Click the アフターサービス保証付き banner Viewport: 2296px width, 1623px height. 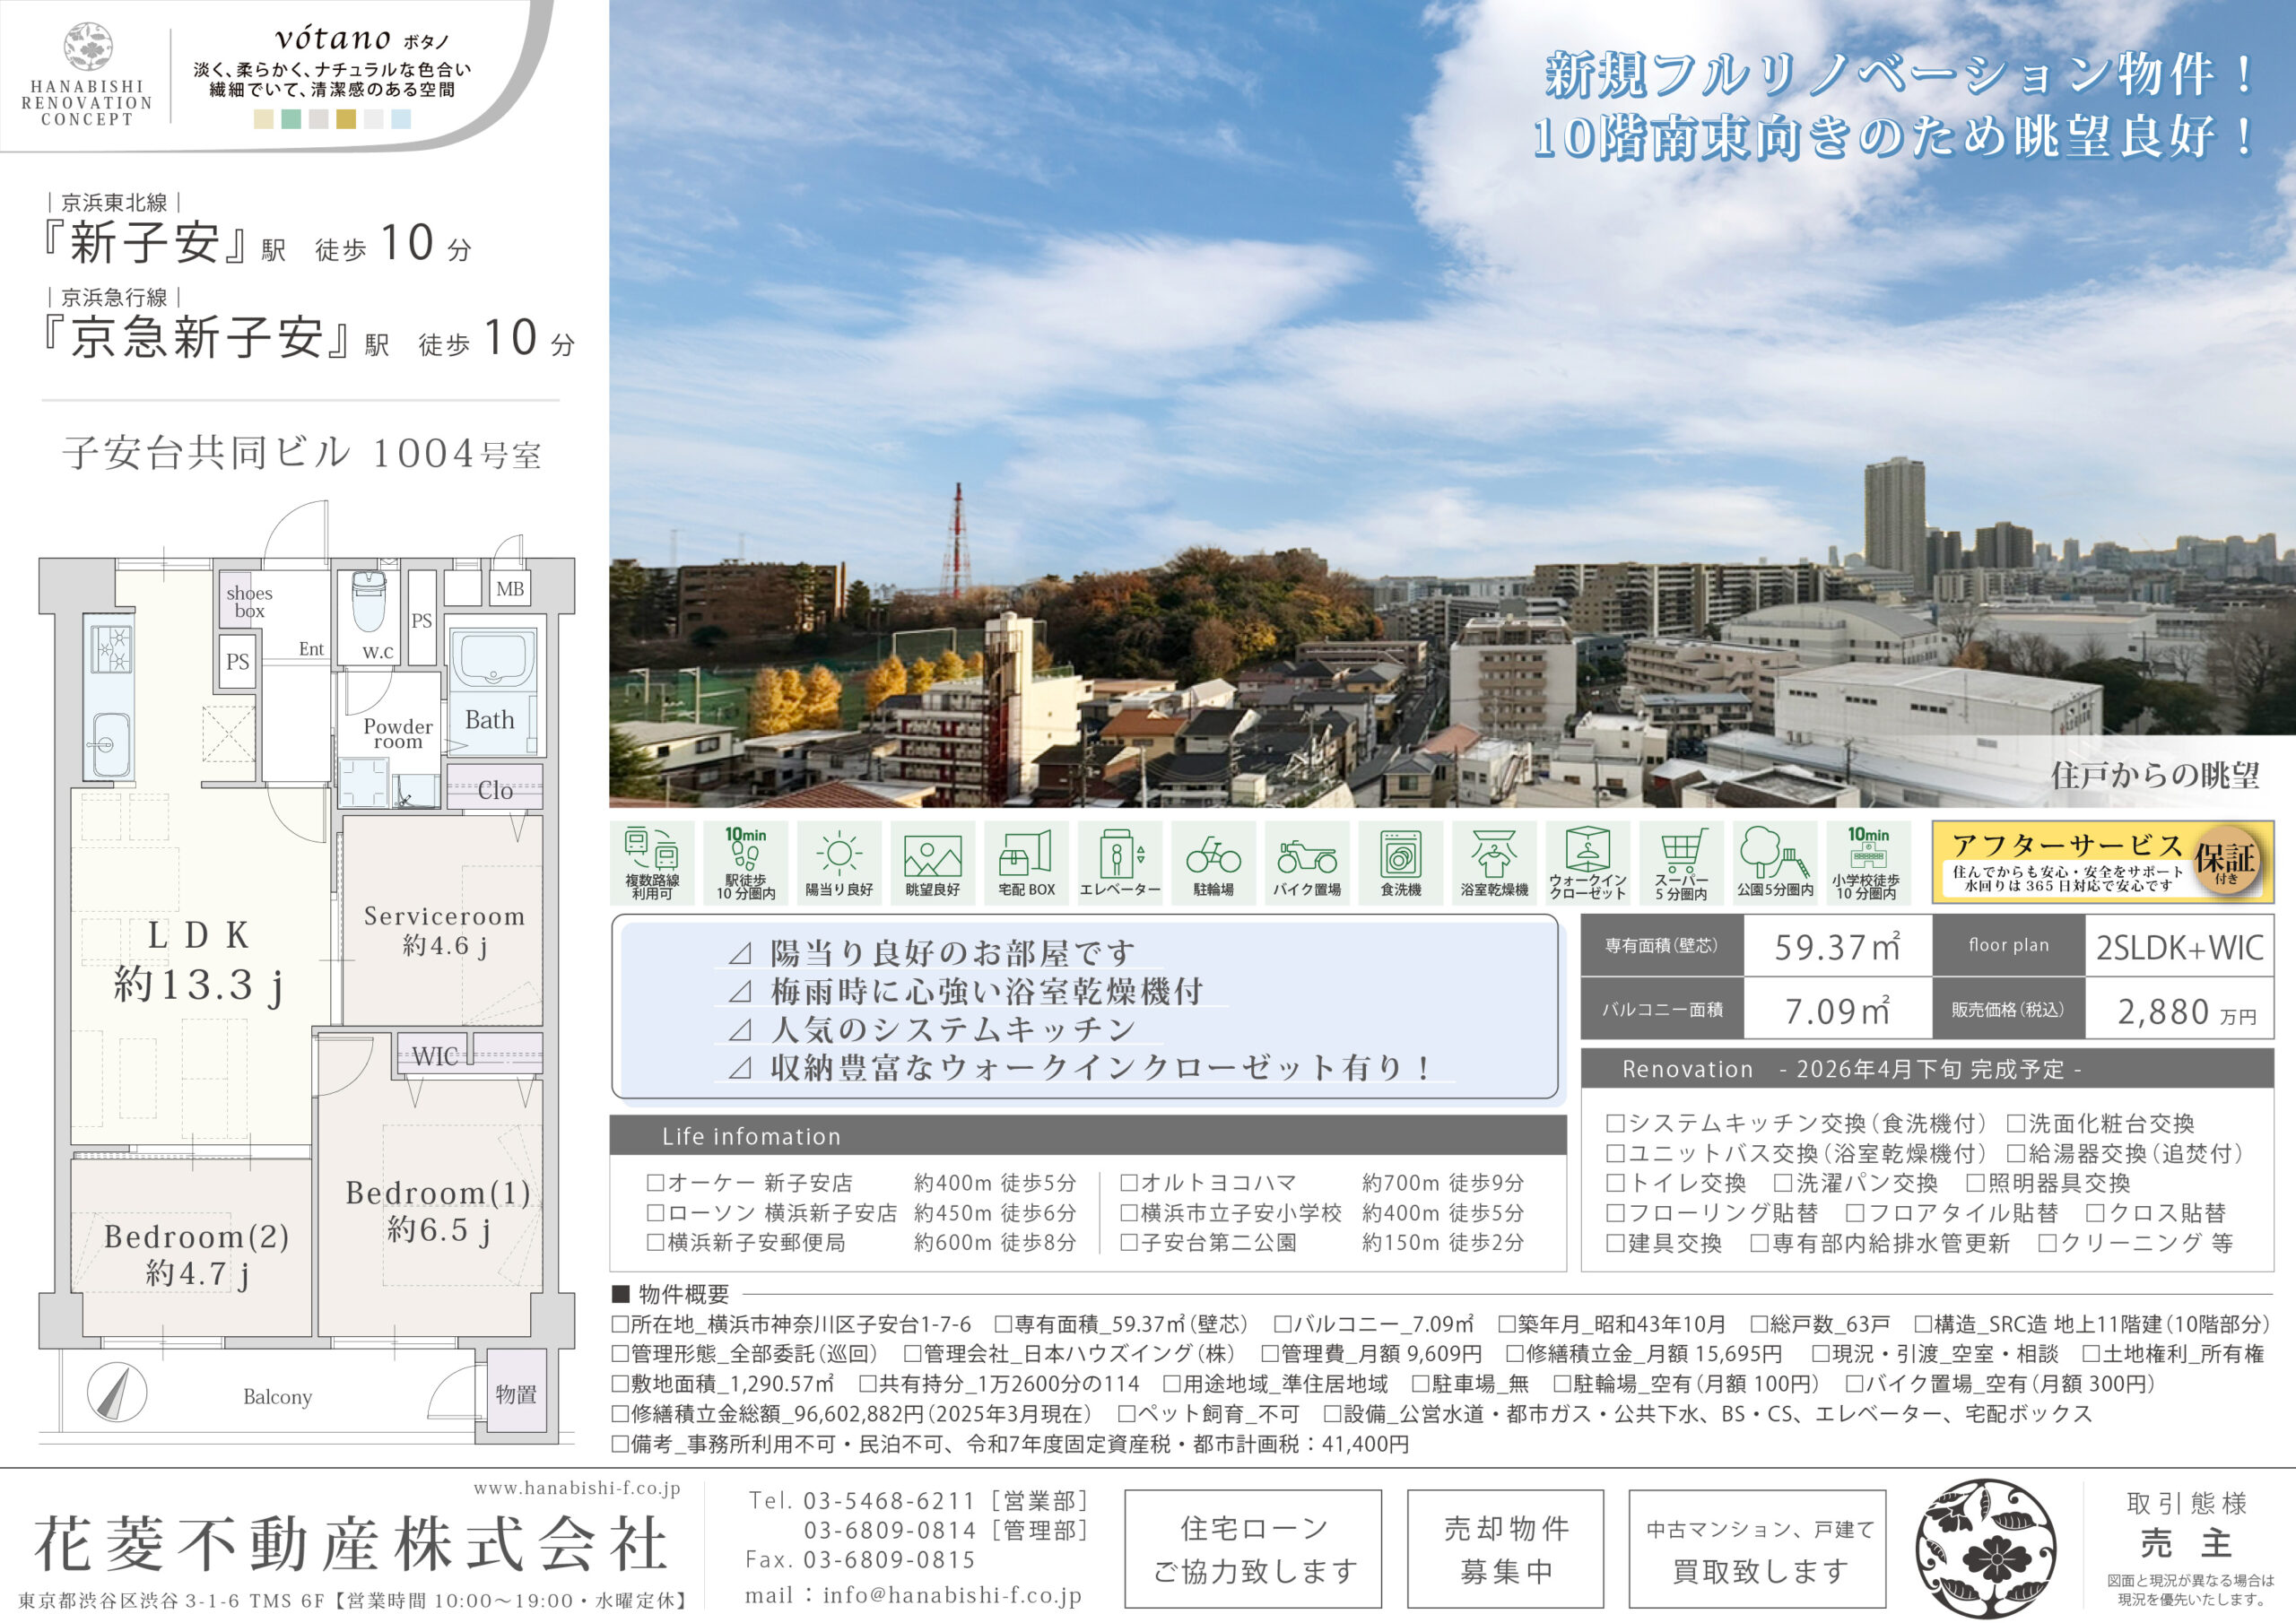point(2102,862)
